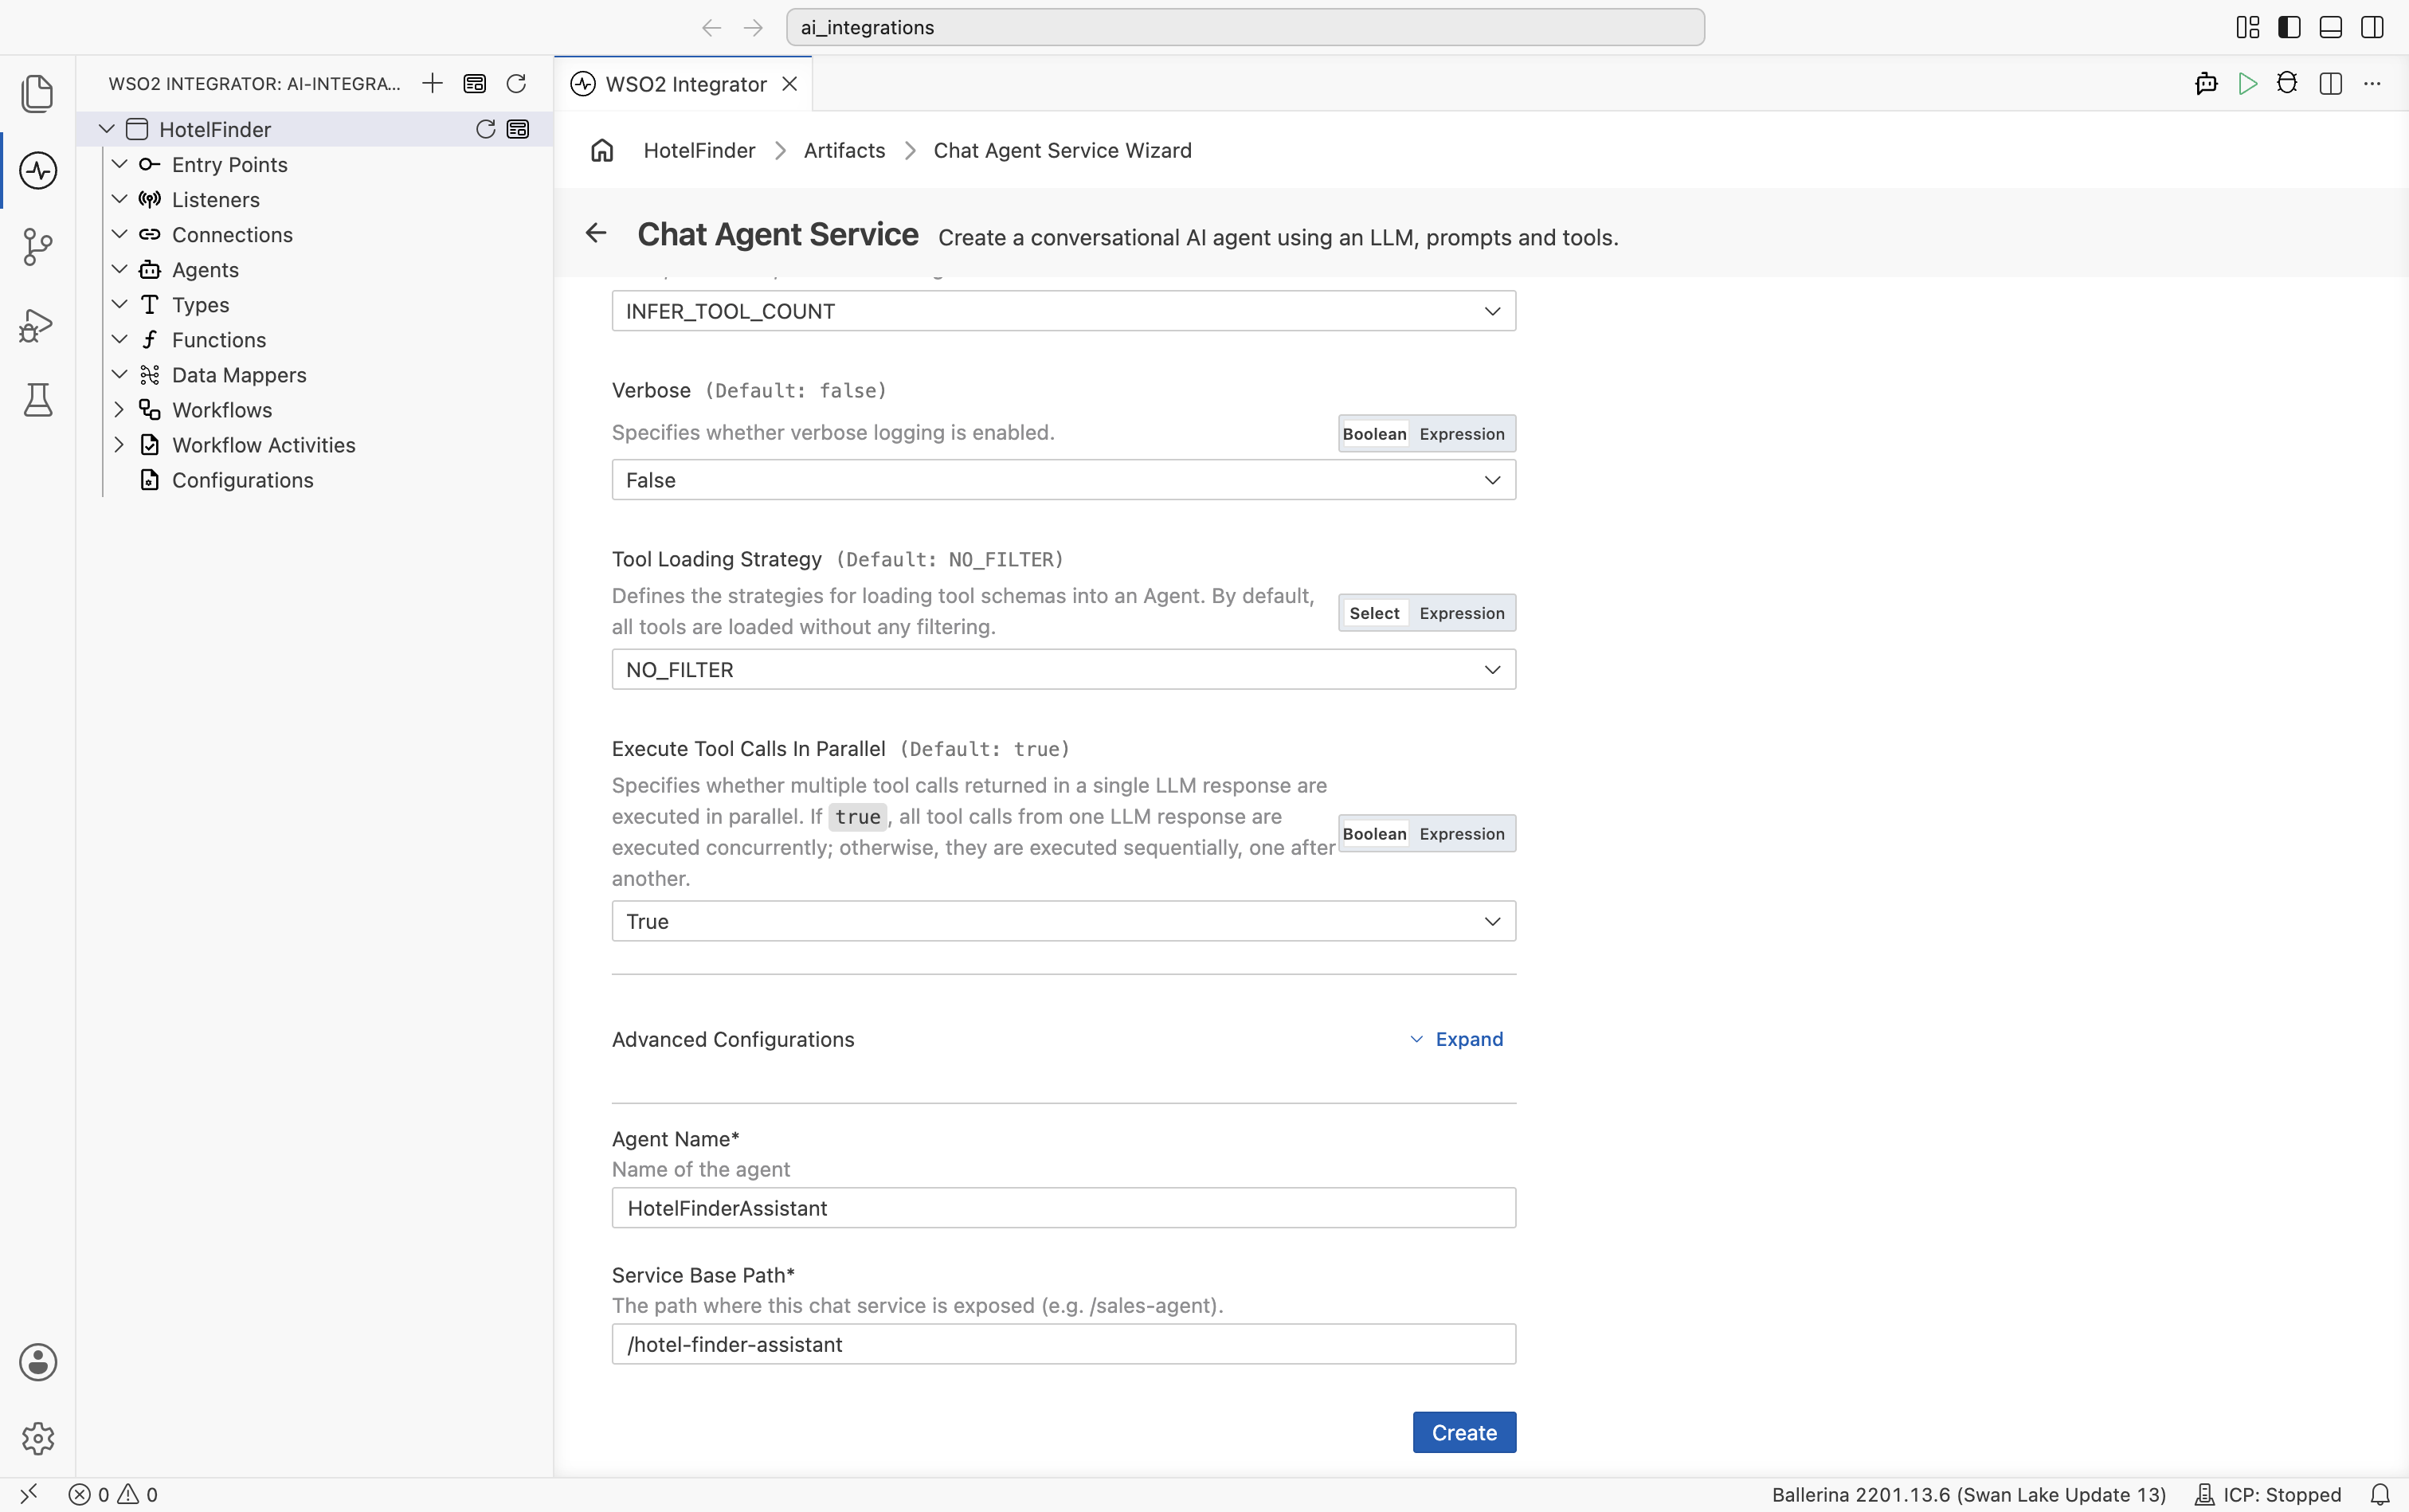Click the Ballerina version status entry
2409x1512 pixels.
(1968, 1494)
